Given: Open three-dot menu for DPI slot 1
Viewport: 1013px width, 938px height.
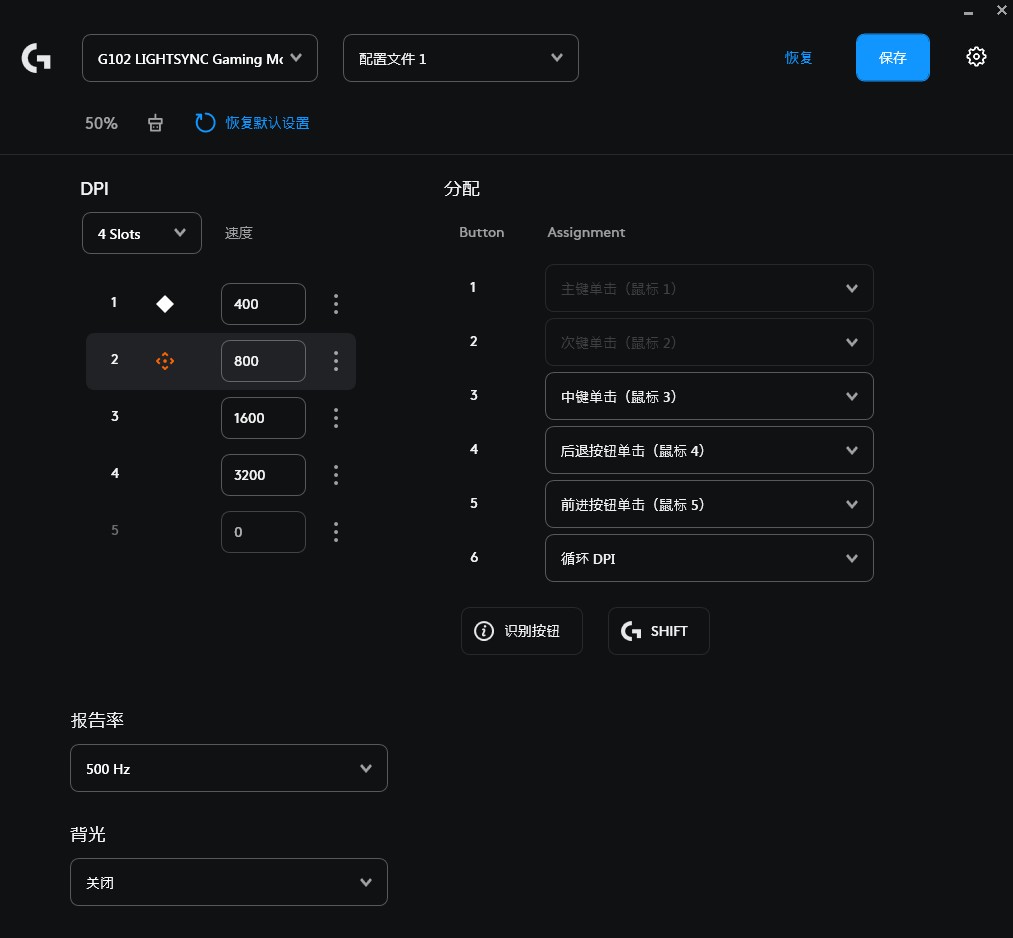Looking at the screenshot, I should [336, 304].
